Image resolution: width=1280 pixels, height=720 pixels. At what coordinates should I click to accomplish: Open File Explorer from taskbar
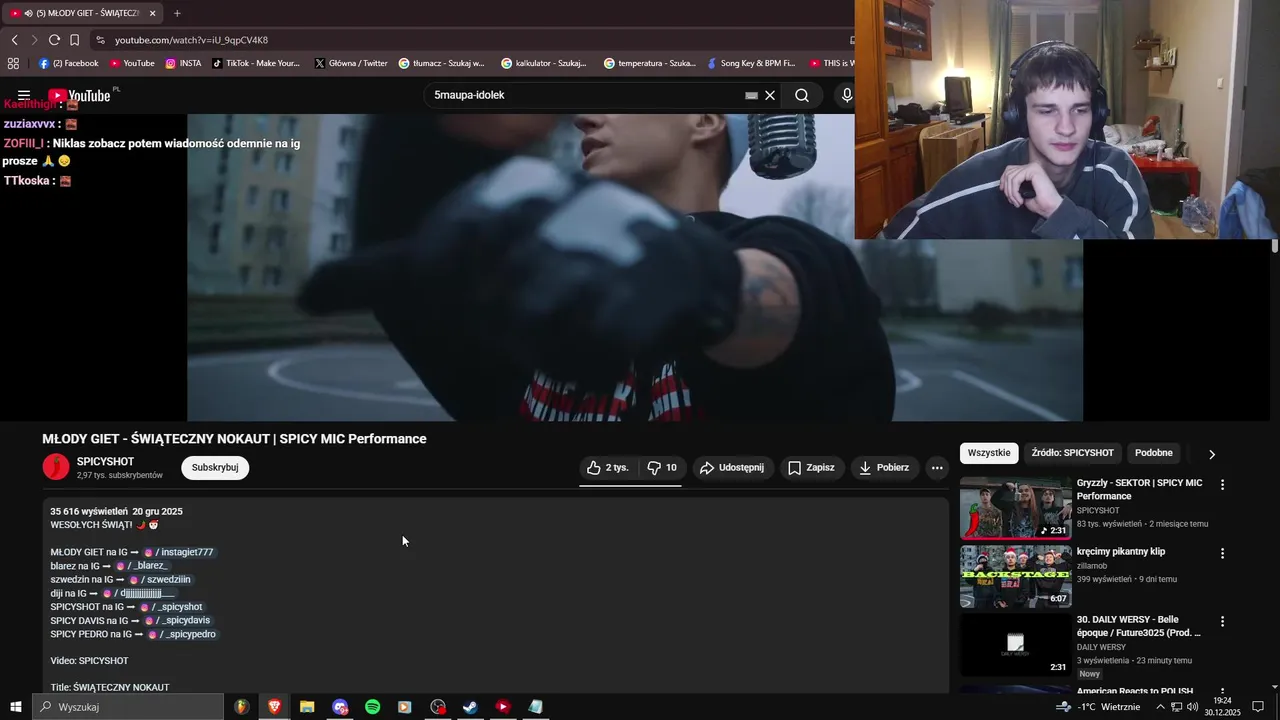click(x=307, y=707)
